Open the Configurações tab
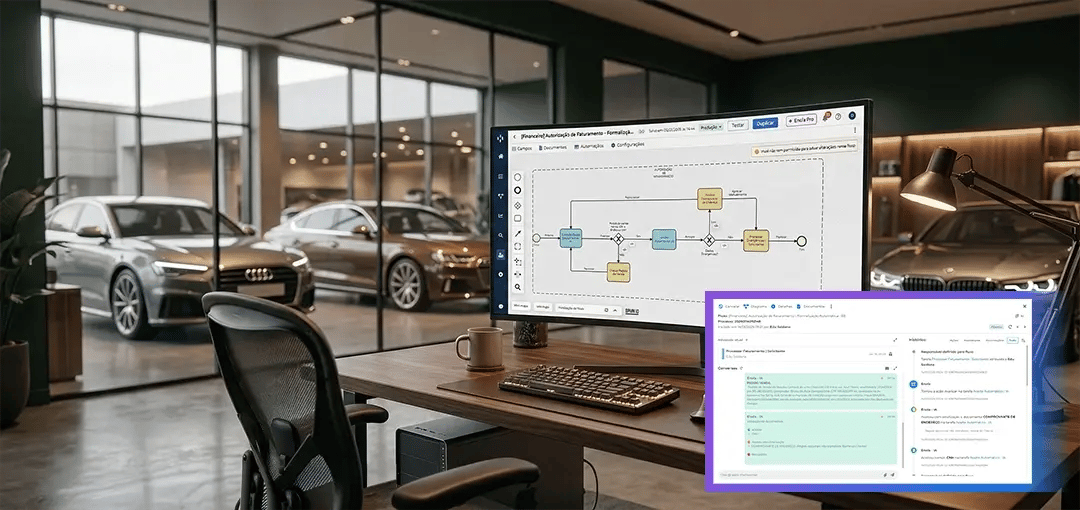The image size is (1080, 510). pyautogui.click(x=629, y=145)
